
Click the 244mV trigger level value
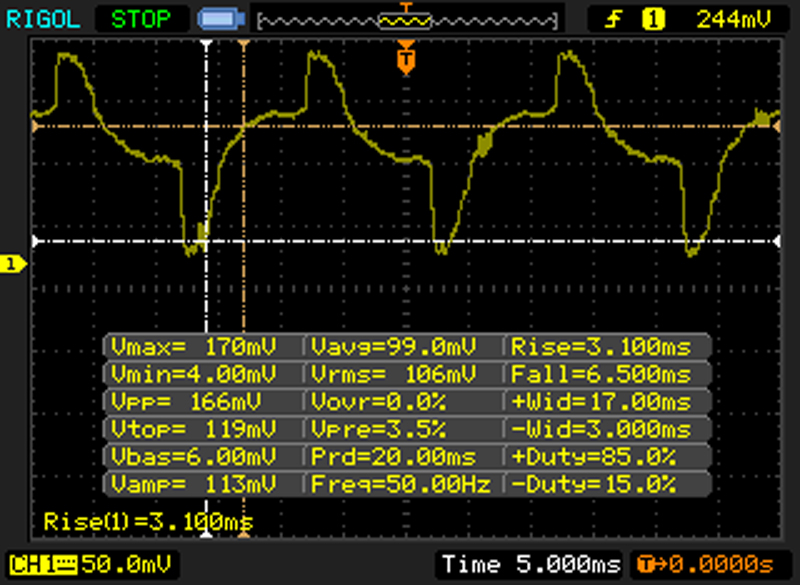click(733, 20)
